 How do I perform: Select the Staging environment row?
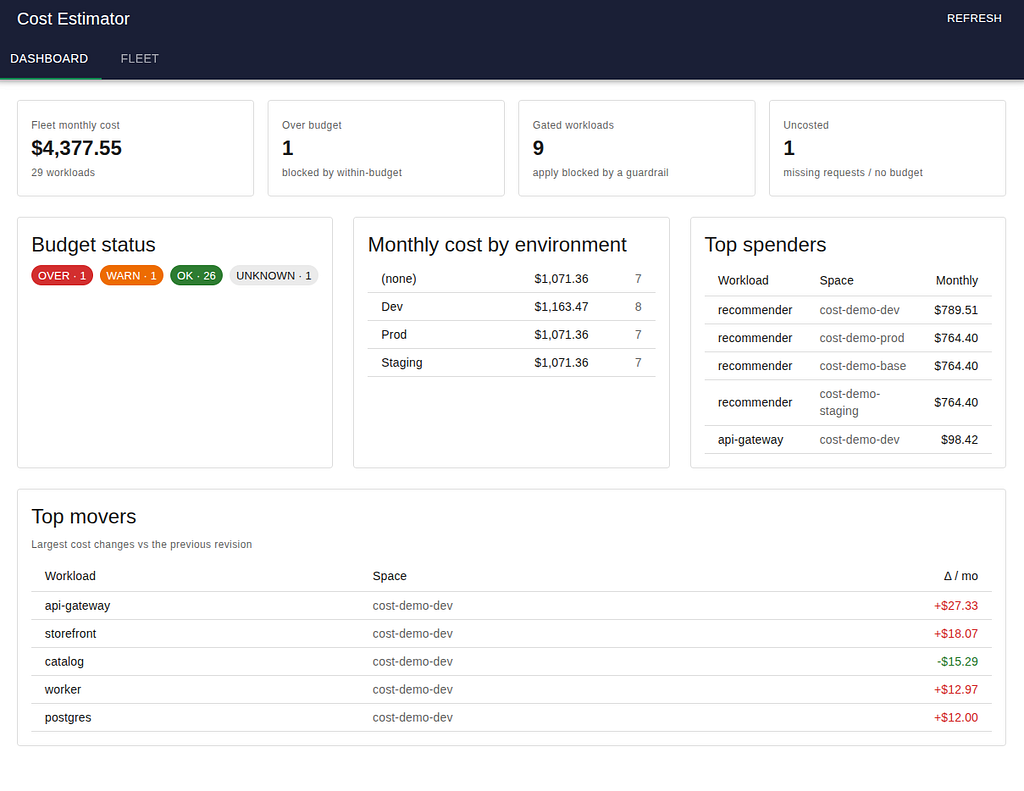pos(511,363)
